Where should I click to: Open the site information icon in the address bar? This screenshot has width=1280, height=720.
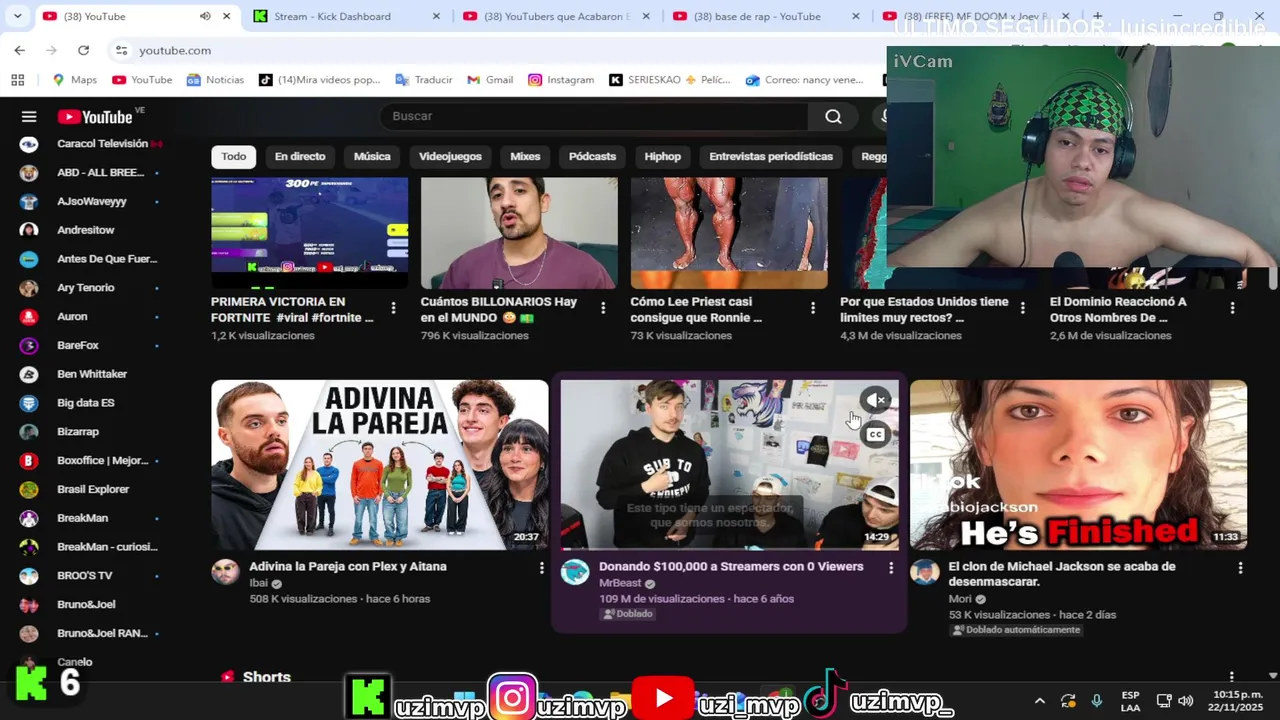tap(121, 50)
